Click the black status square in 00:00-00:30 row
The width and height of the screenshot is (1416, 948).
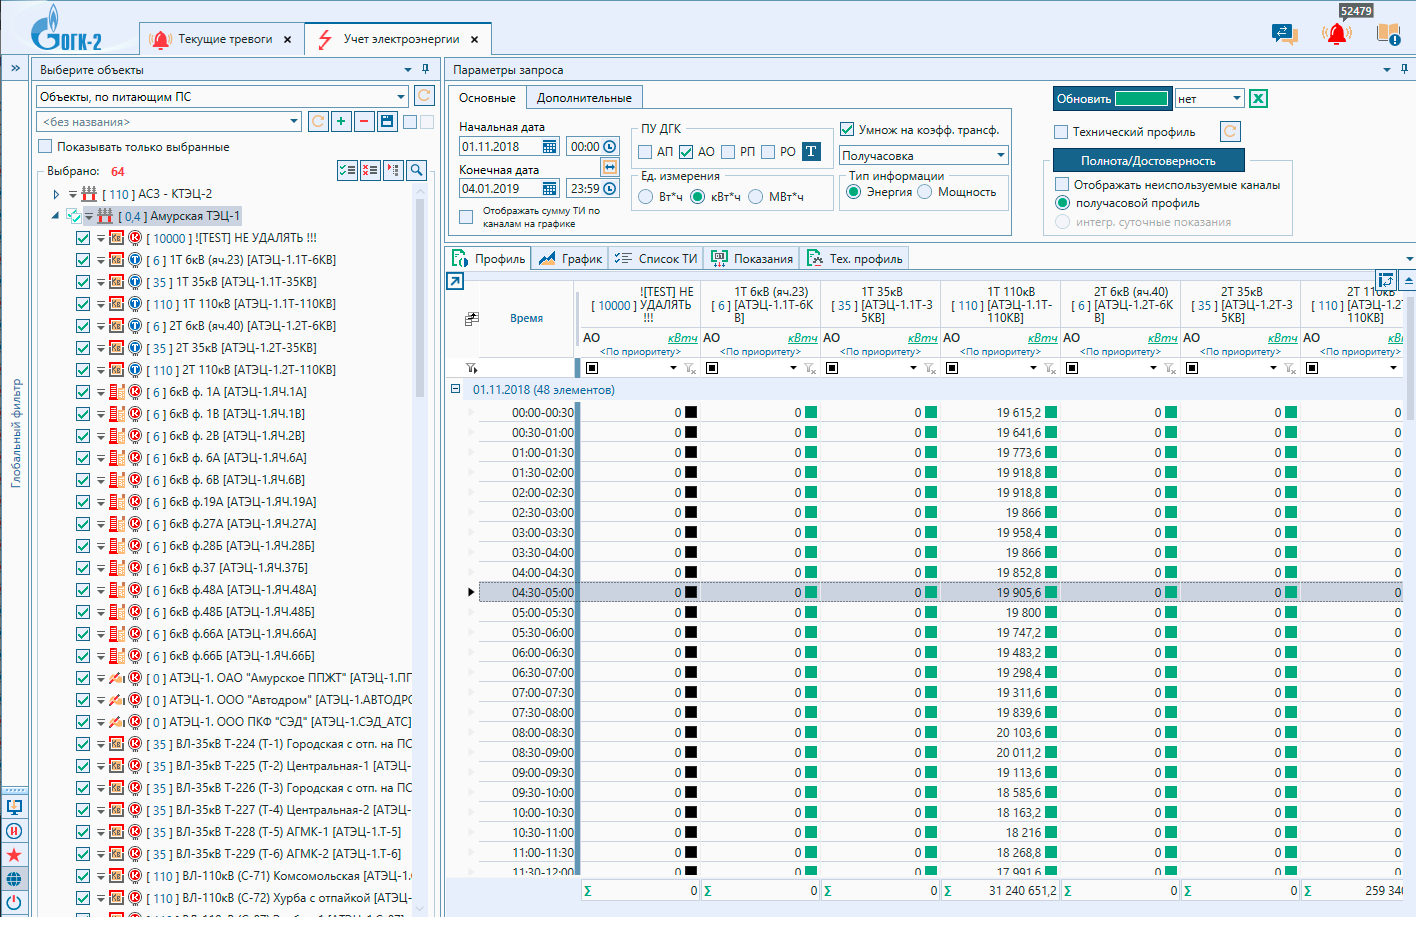click(690, 412)
